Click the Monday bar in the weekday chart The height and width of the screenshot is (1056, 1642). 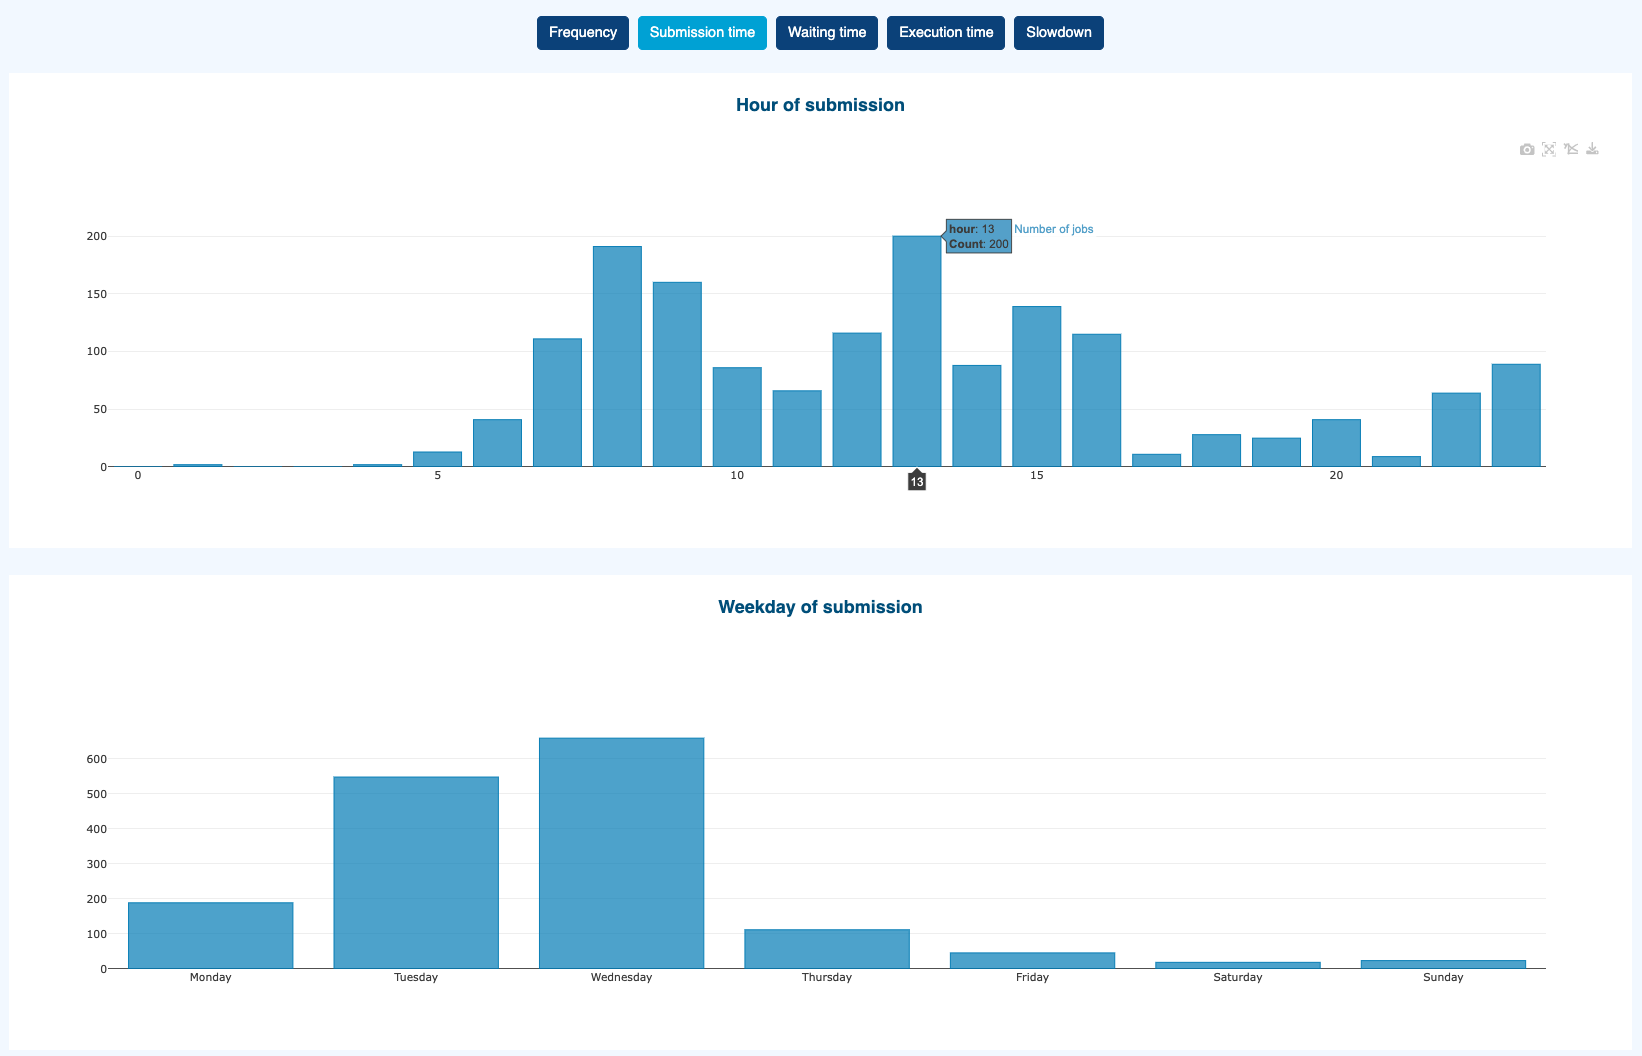pyautogui.click(x=210, y=935)
